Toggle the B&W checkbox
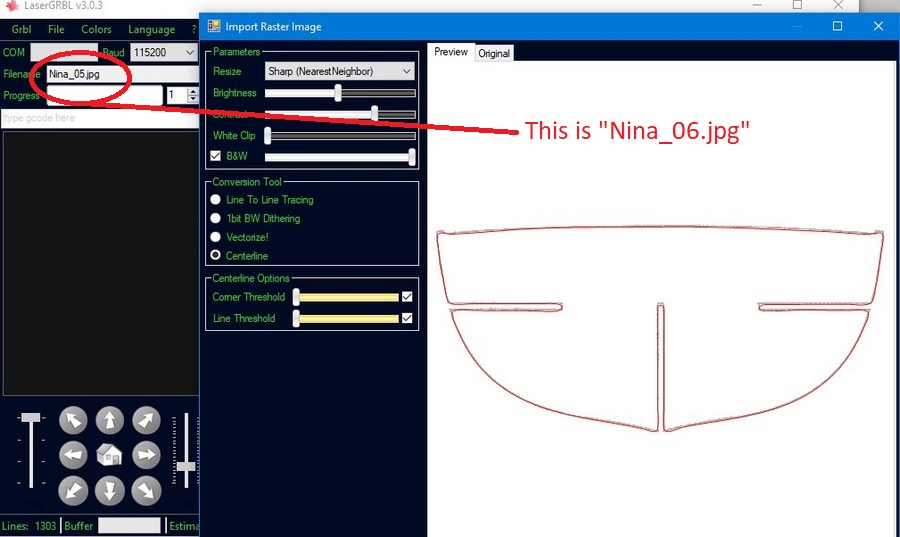 (x=215, y=155)
